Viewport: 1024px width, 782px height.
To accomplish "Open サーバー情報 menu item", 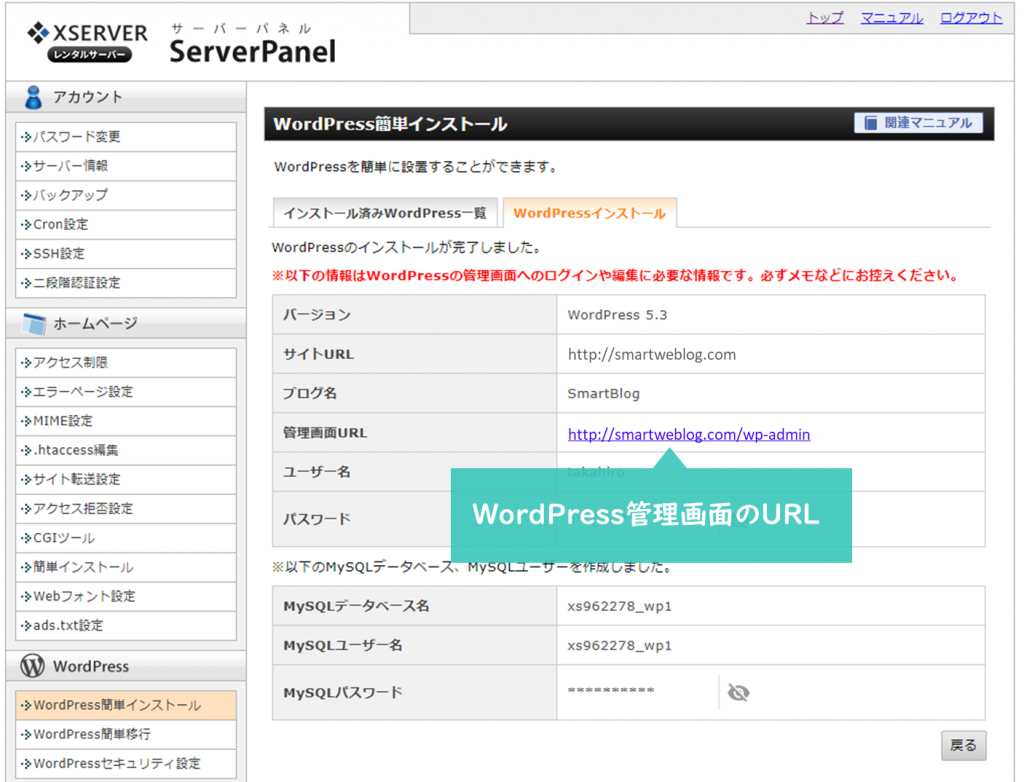I will (x=126, y=166).
